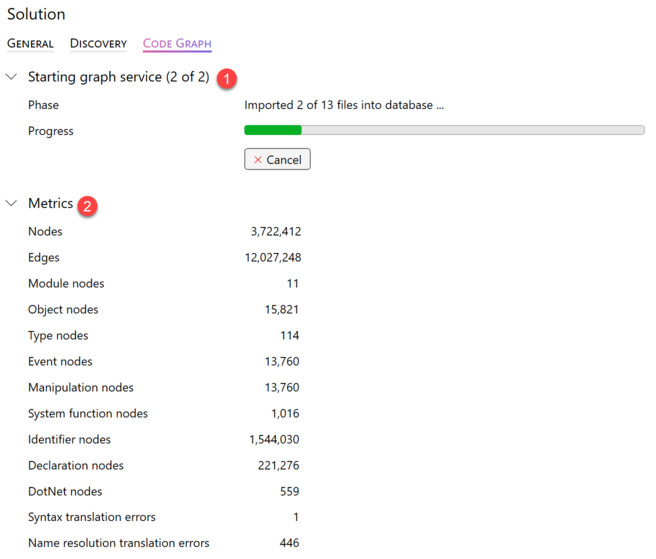Select the Nodes value 3,722,412

(x=276, y=231)
